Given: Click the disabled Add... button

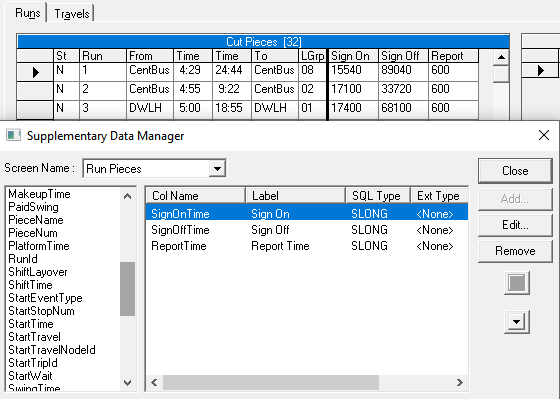Looking at the screenshot, I should click(515, 199).
